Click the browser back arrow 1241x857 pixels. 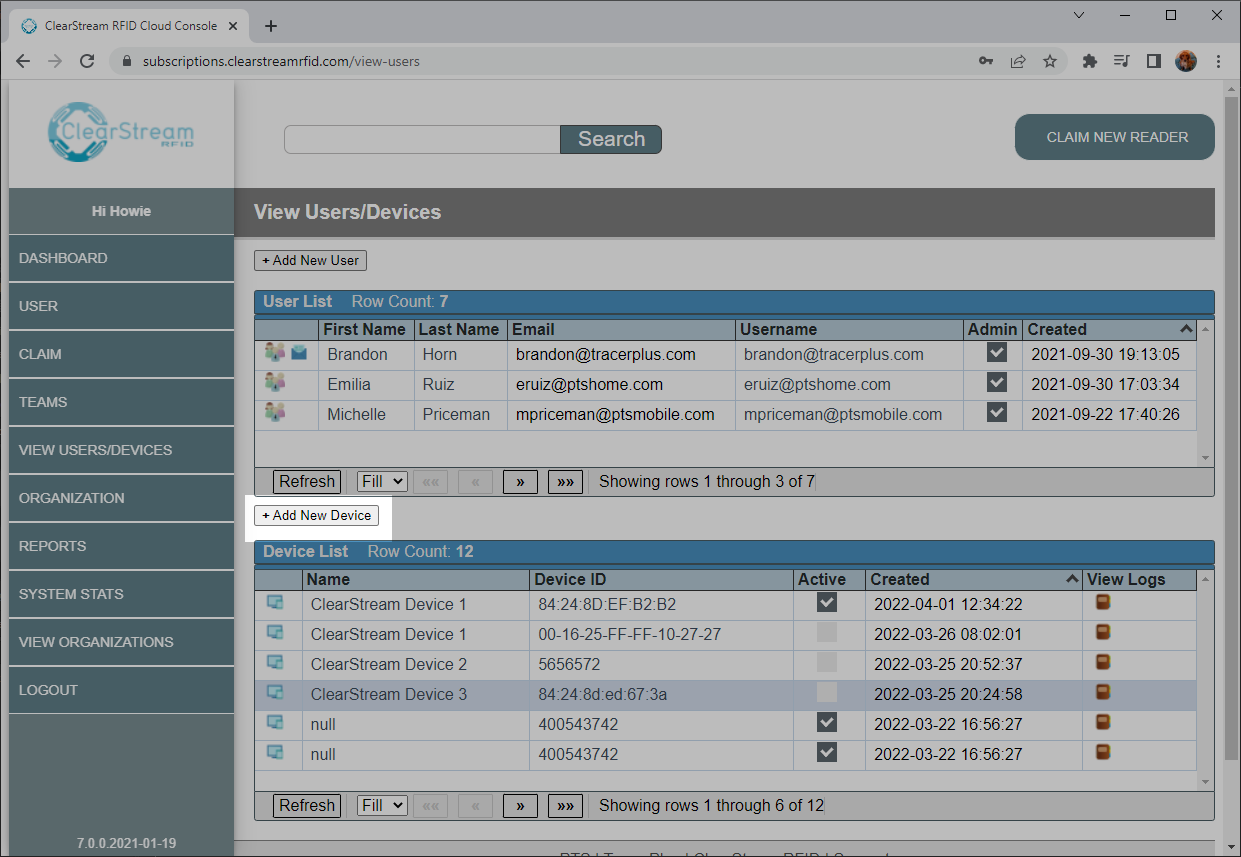point(23,61)
